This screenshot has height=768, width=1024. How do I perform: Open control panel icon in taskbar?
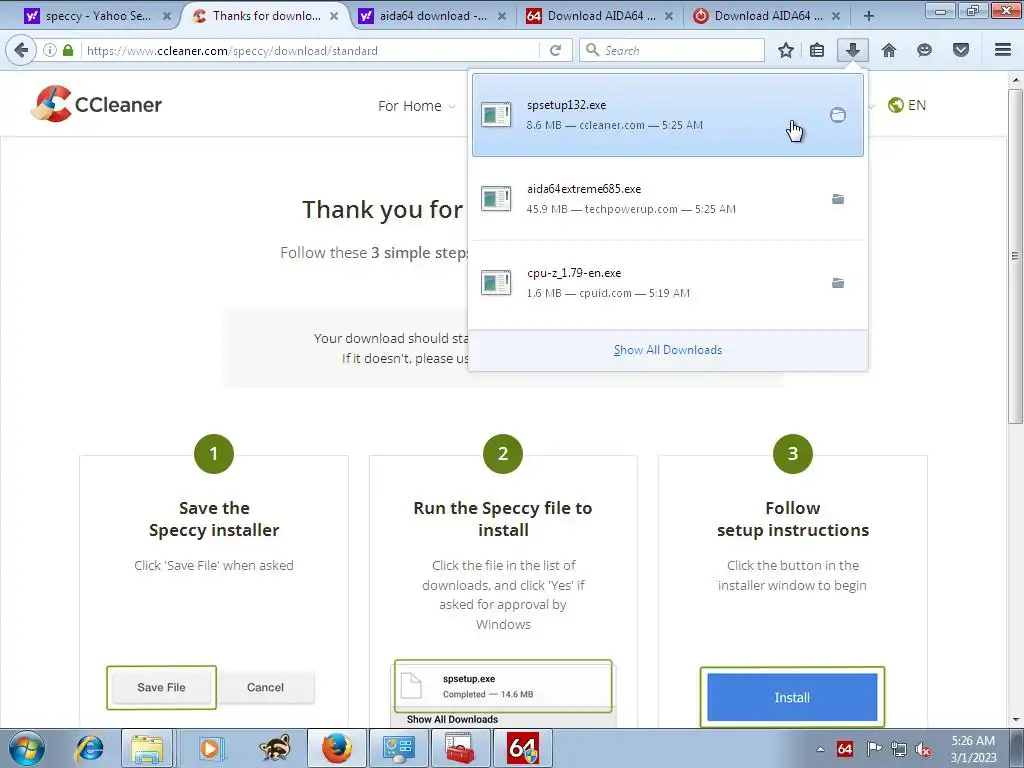pos(398,748)
